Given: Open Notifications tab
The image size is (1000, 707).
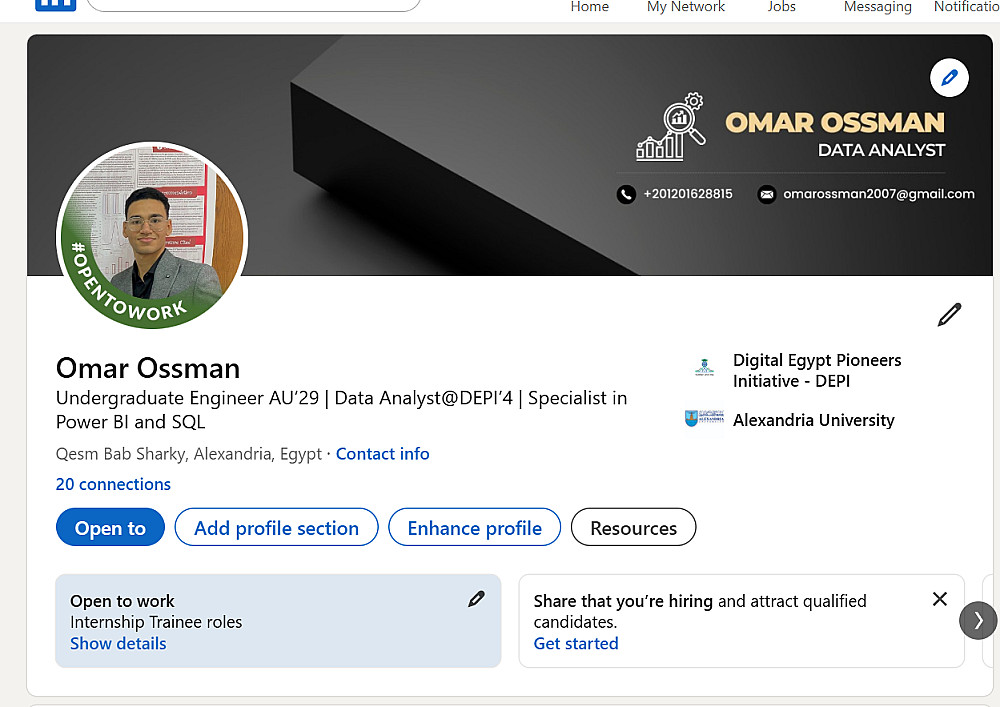Looking at the screenshot, I should (966, 6).
